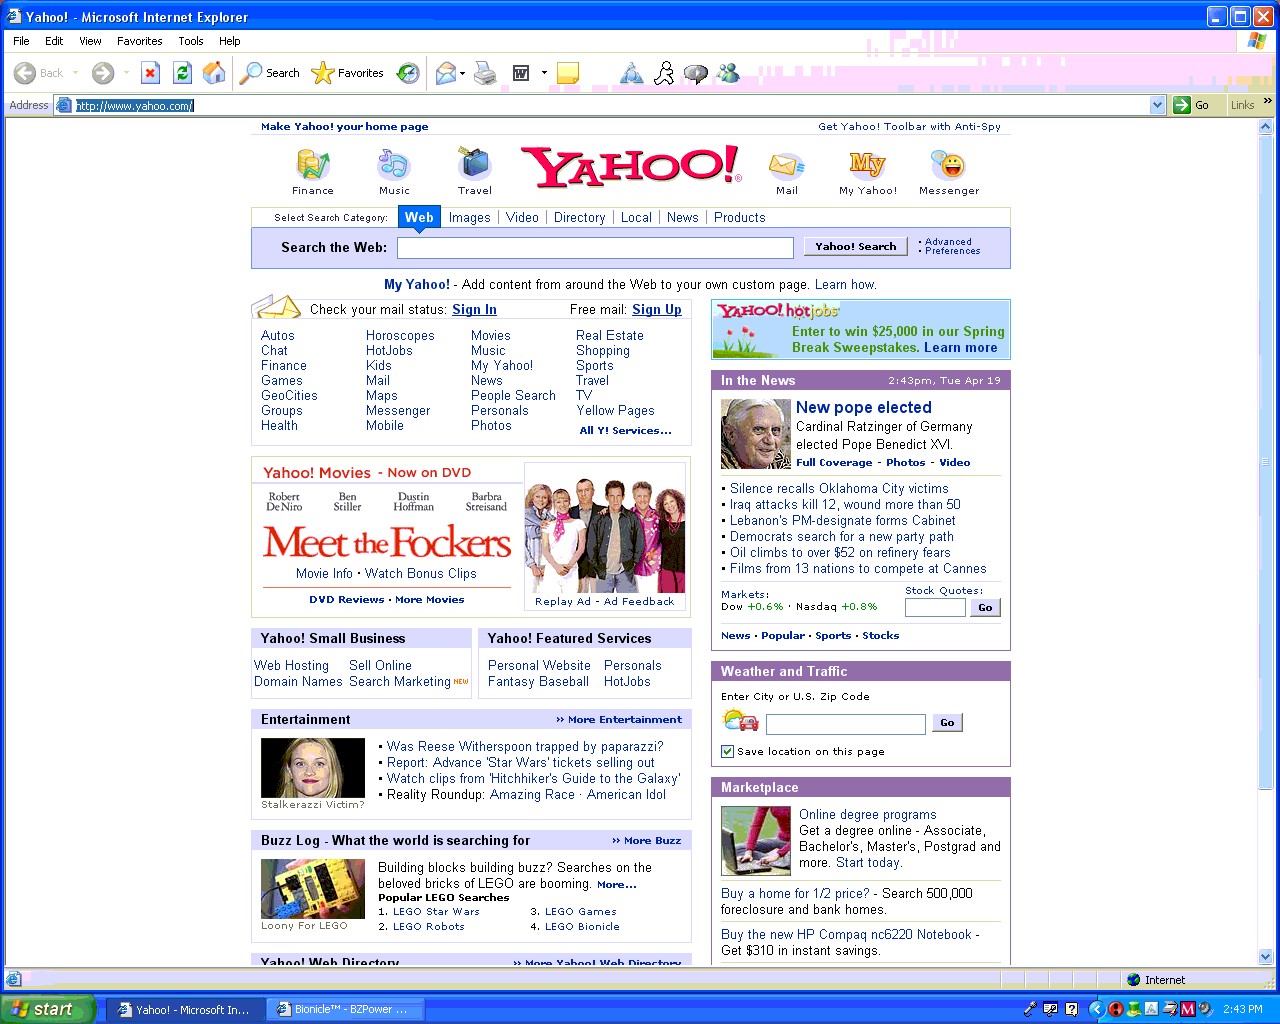Click the Yahoo! Search button
The width and height of the screenshot is (1280, 1024).
tap(856, 246)
